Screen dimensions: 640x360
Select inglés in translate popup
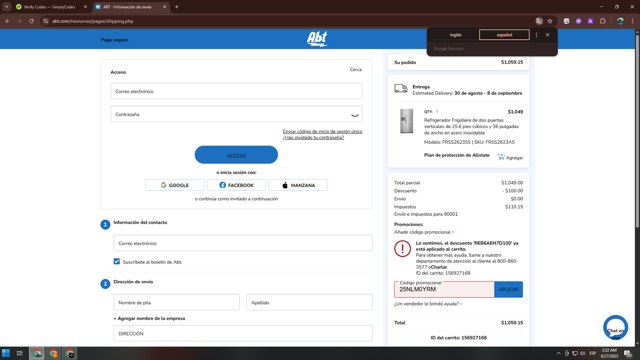coord(455,35)
